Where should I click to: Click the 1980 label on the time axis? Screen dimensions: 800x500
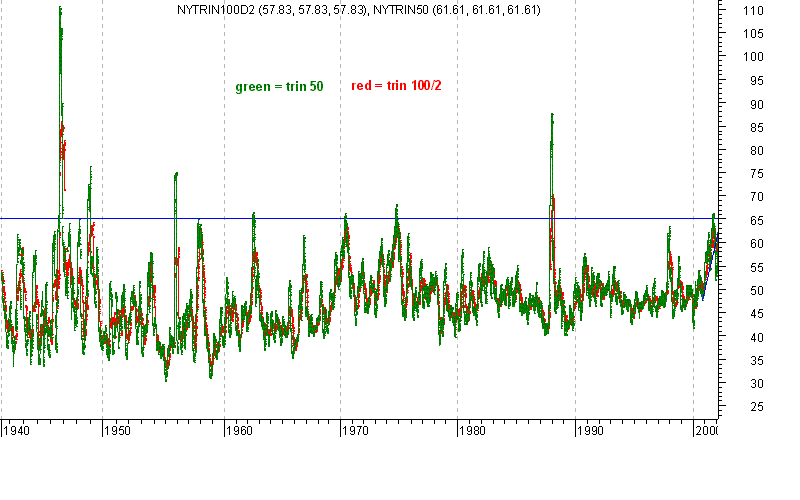pyautogui.click(x=472, y=431)
